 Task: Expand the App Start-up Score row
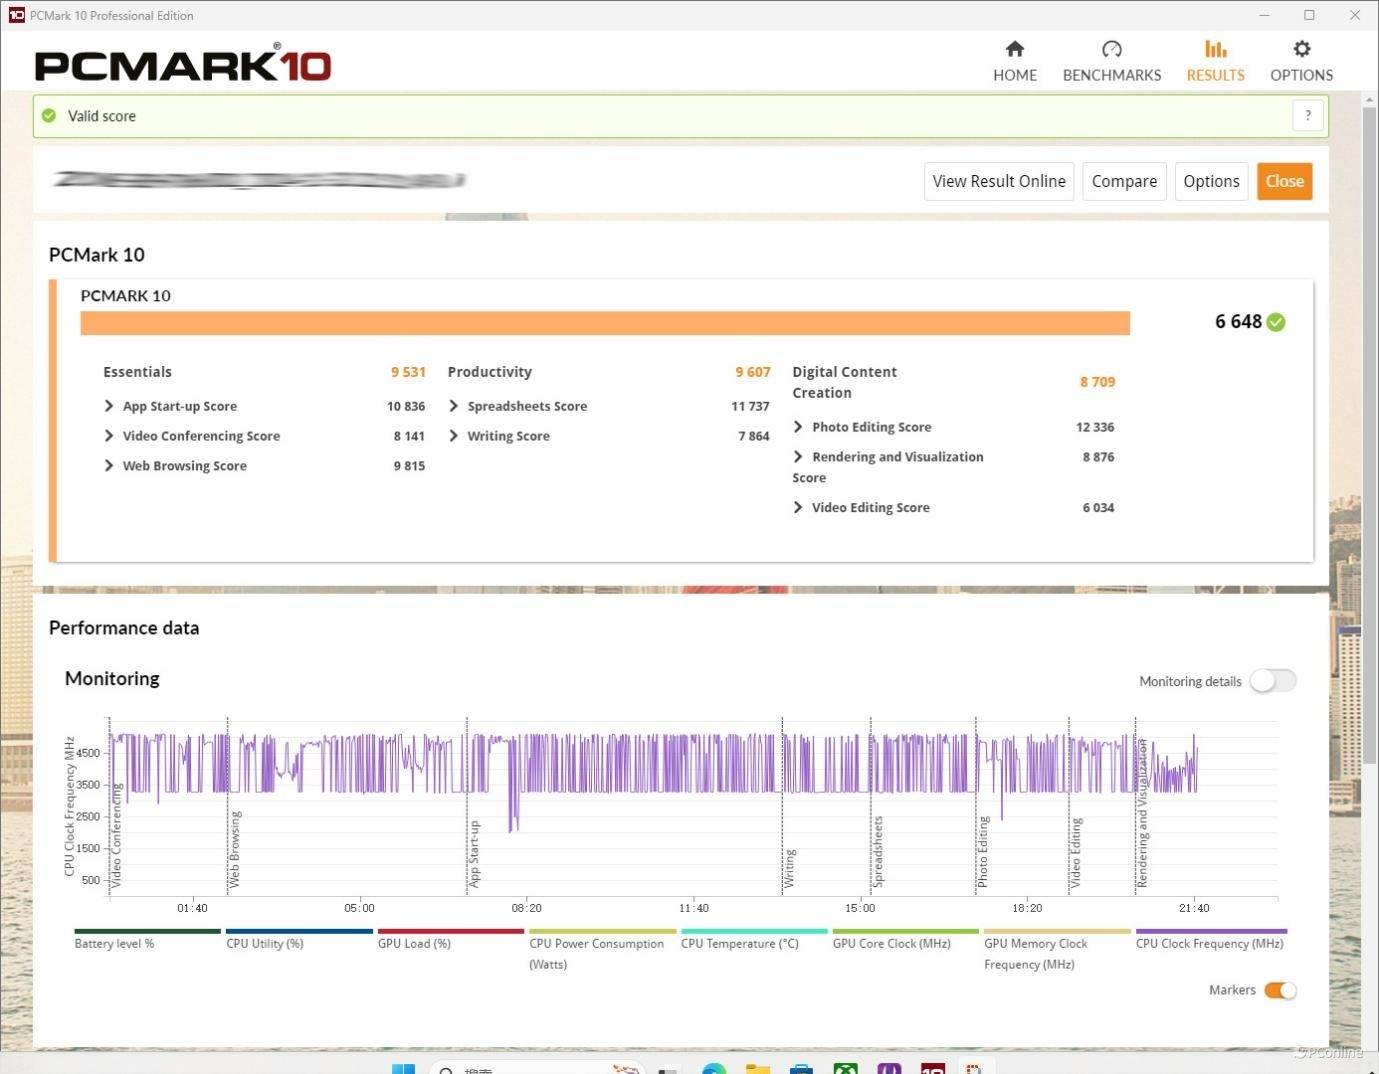(x=109, y=406)
